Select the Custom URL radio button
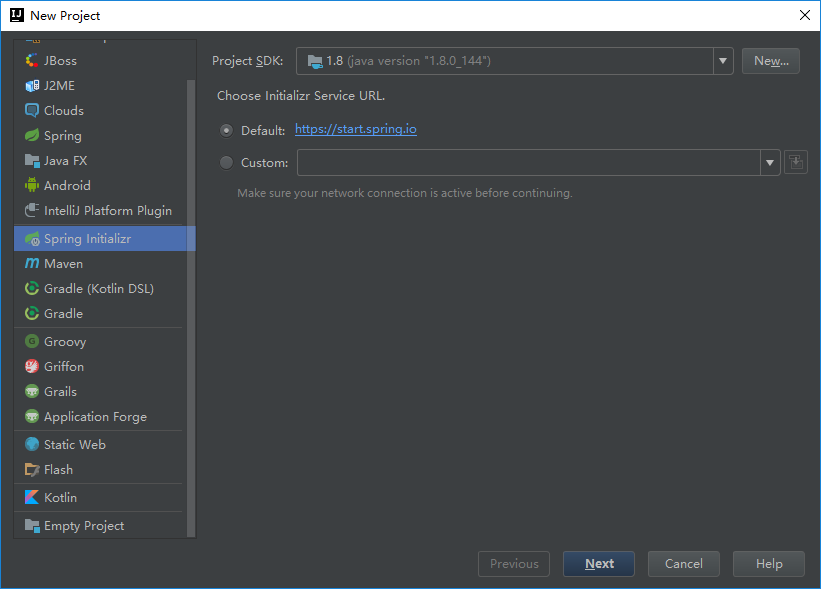The image size is (821, 589). tap(226, 163)
